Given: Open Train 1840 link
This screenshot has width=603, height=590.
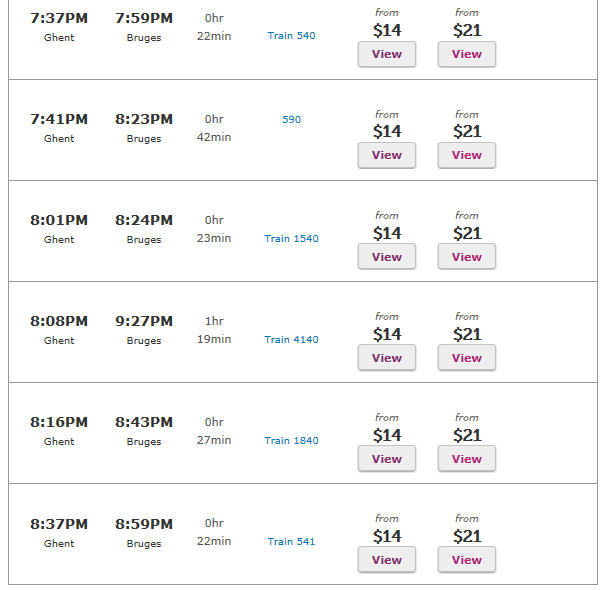Looking at the screenshot, I should (x=291, y=441).
